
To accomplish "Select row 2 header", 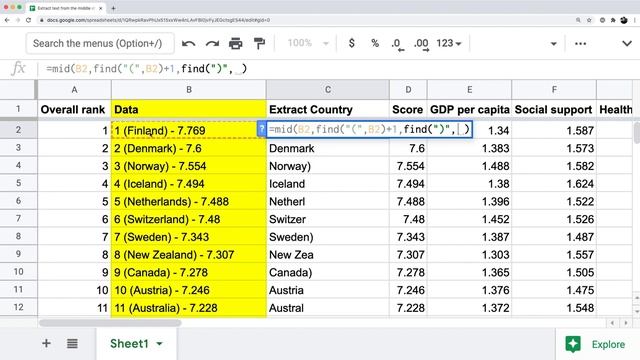I will [18, 130].
